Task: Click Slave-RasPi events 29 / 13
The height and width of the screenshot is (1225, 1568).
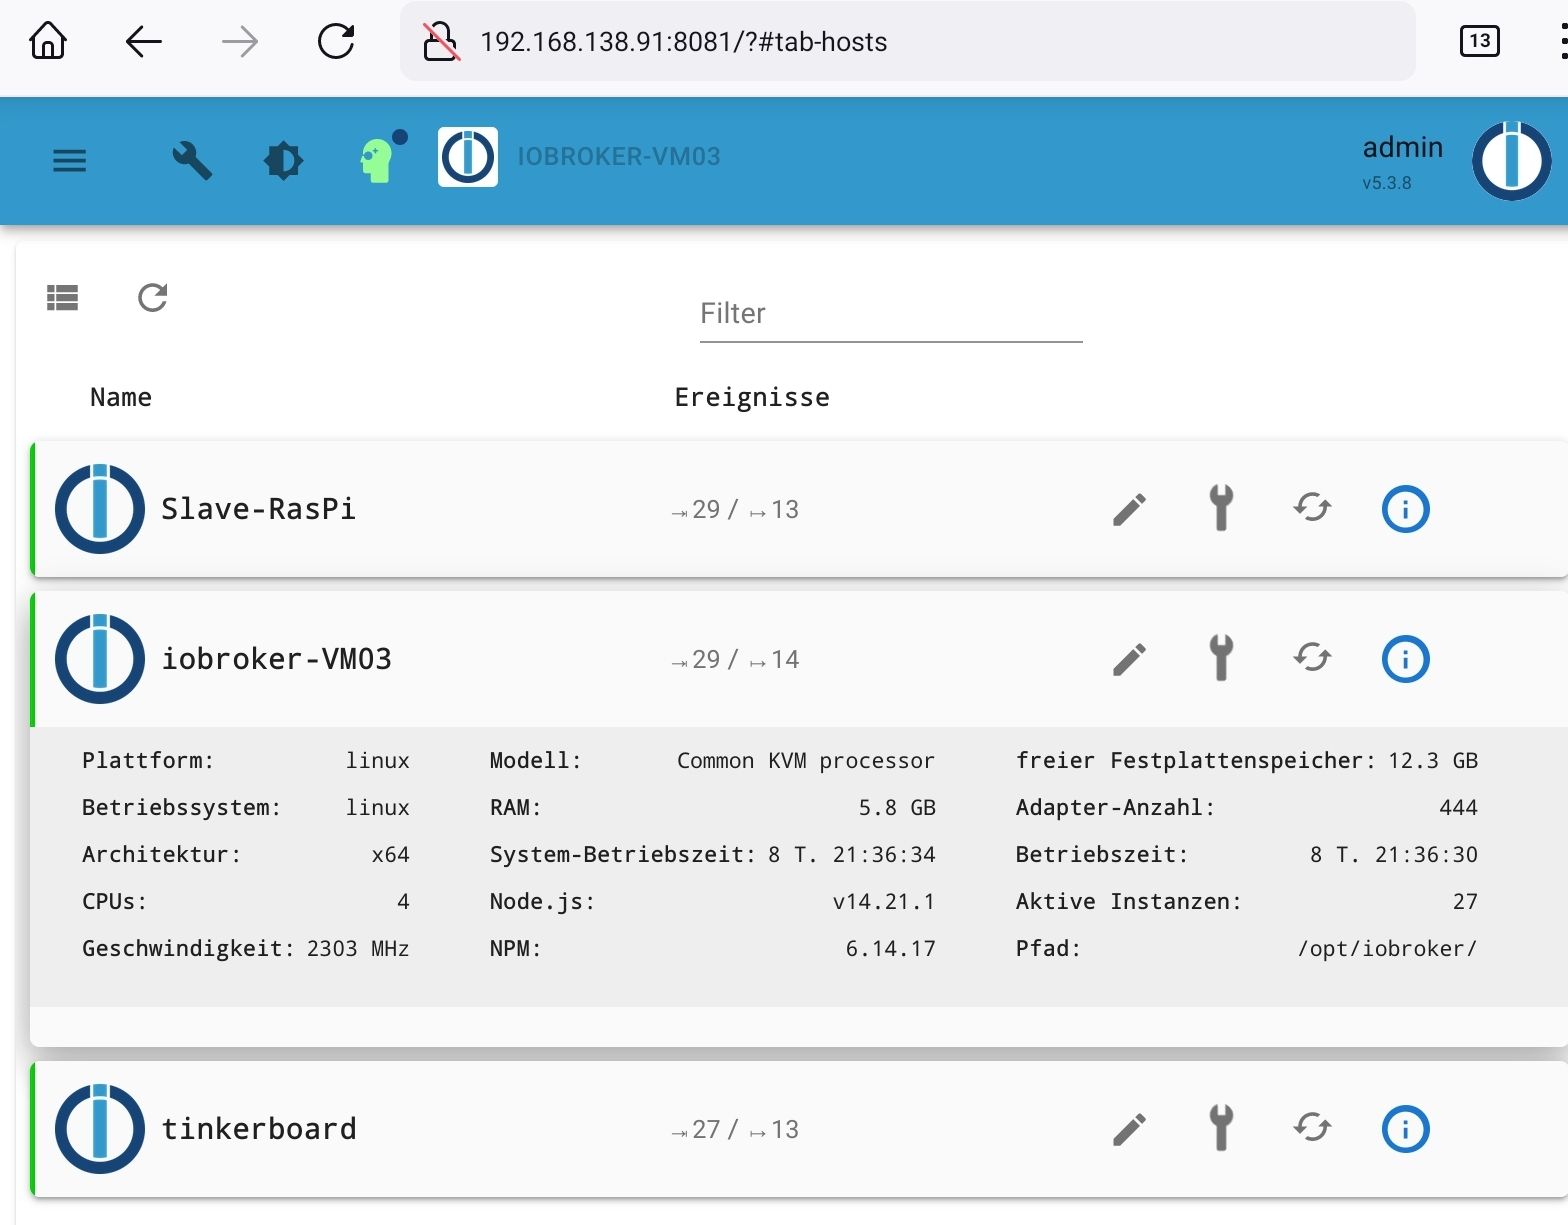Action: pyautogui.click(x=735, y=509)
